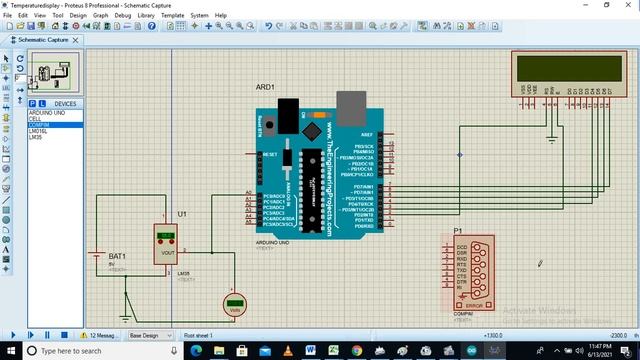Open Arduino IDE from taskbar
Image resolution: width=640 pixels, height=360 pixels.
click(x=471, y=351)
